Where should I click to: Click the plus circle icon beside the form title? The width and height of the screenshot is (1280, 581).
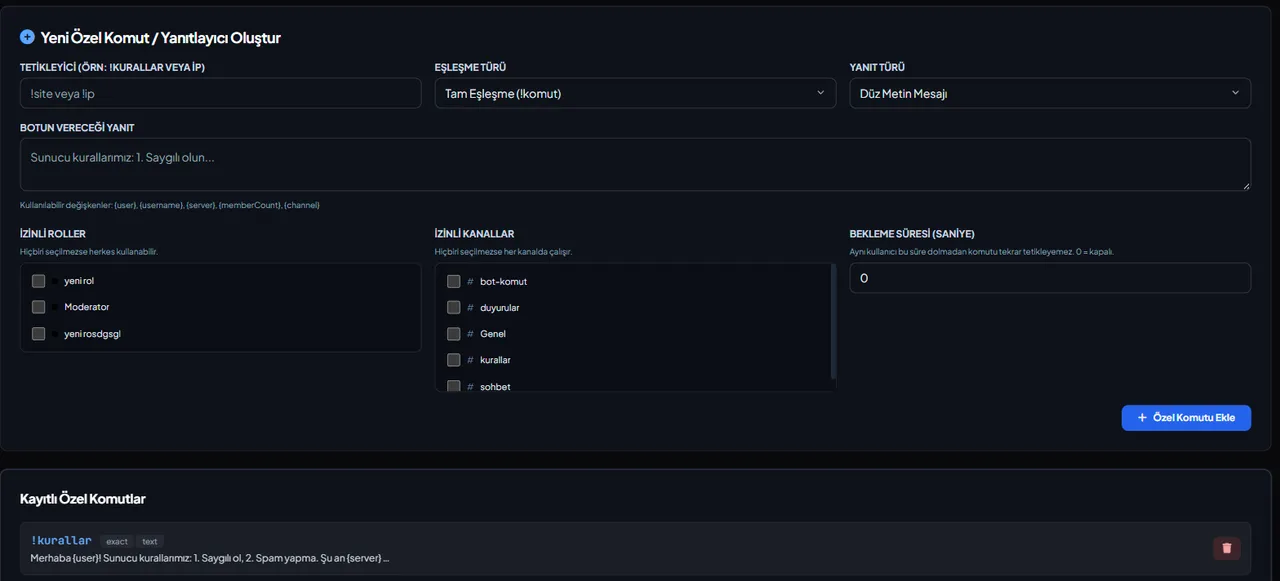[x=27, y=37]
